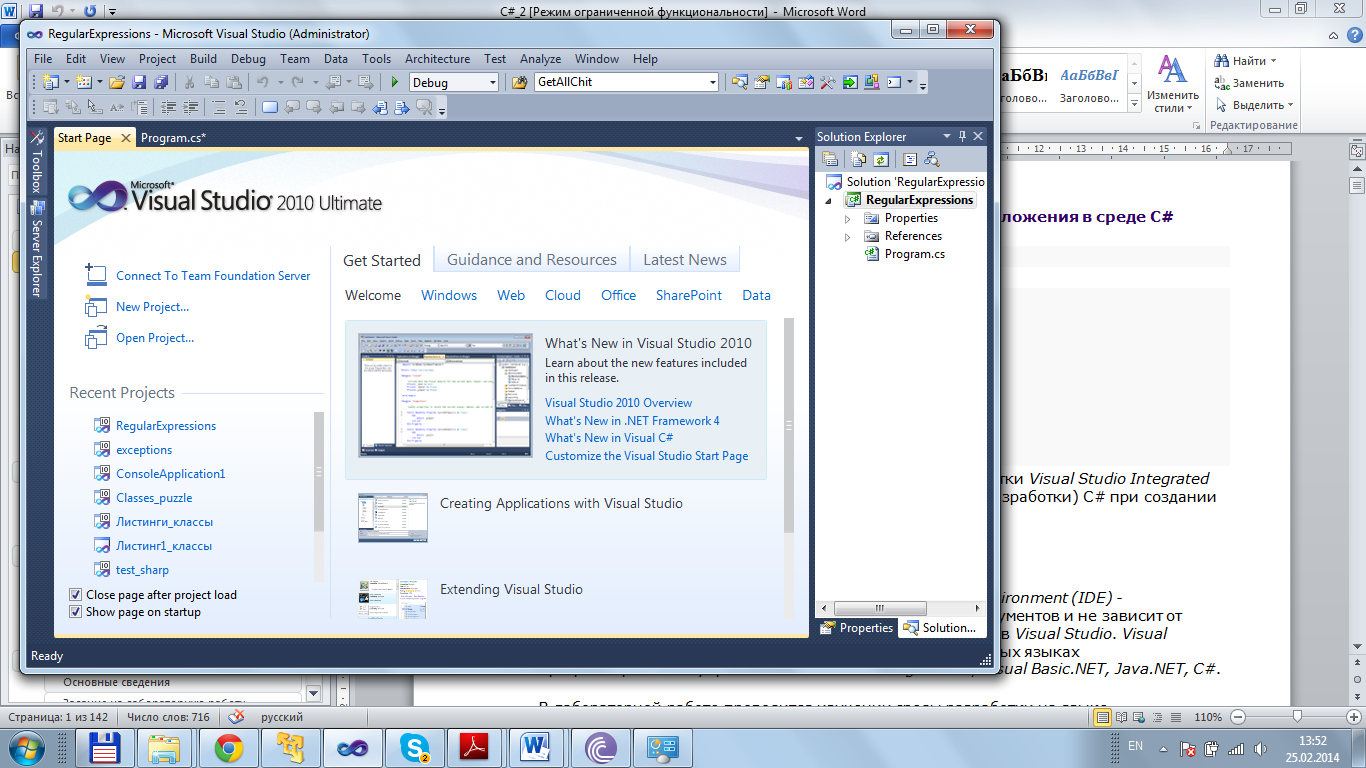Start debugging with the green play arrow
Screen dimensions: 1366x768
click(395, 82)
